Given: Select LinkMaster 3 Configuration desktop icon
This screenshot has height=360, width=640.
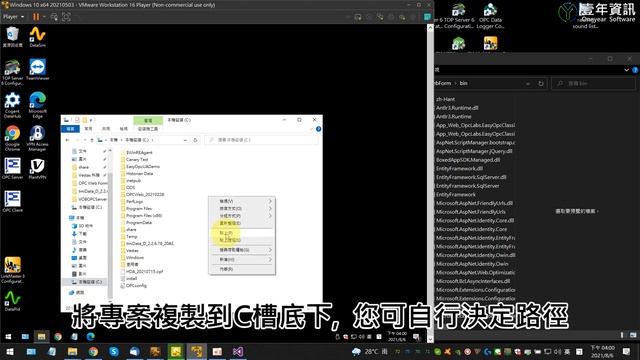Looking at the screenshot, I should pyautogui.click(x=12, y=270).
